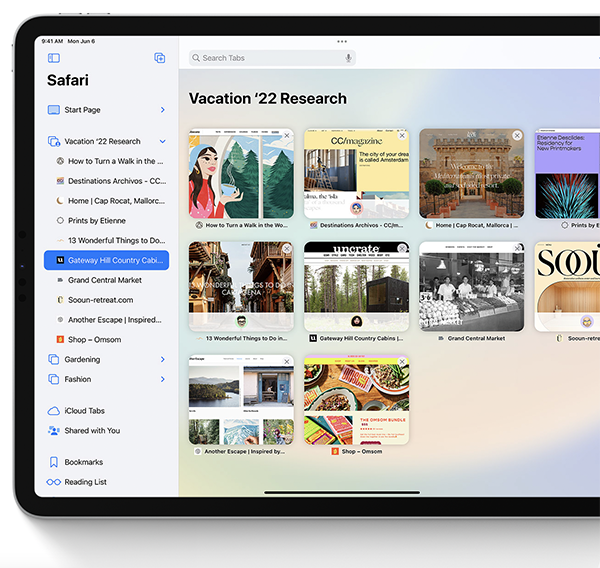The image size is (600, 568).
Task: Open 'Home | Cap Rocat, Mallorc...' sidebar tab
Action: click(x=106, y=201)
